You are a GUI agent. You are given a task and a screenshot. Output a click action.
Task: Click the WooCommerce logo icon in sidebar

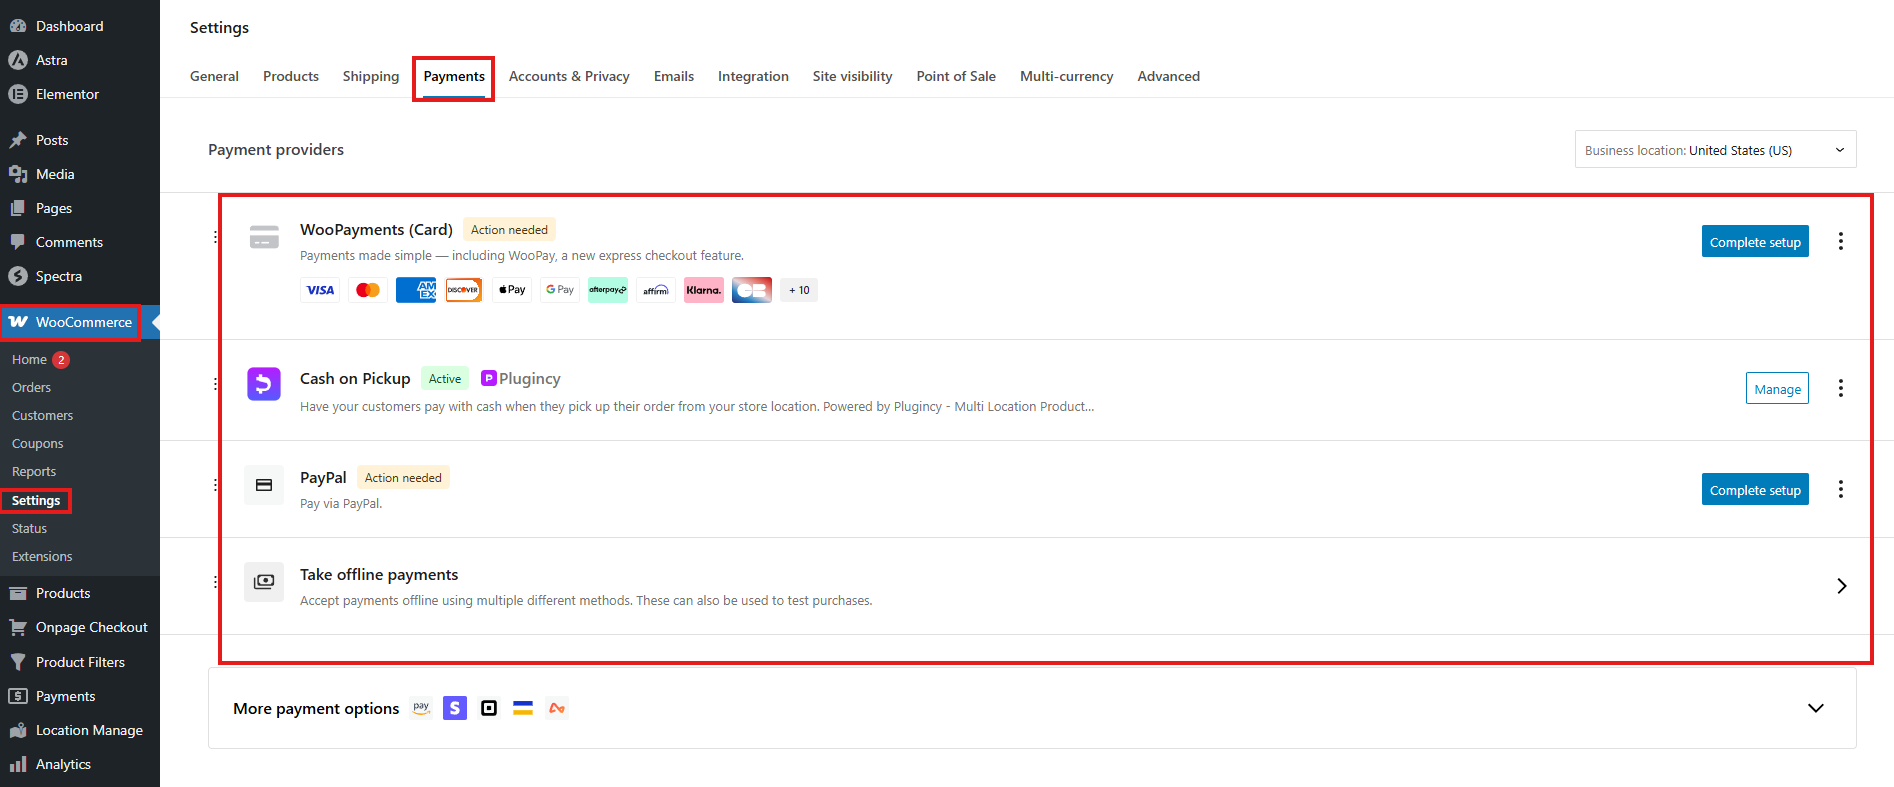click(x=18, y=322)
